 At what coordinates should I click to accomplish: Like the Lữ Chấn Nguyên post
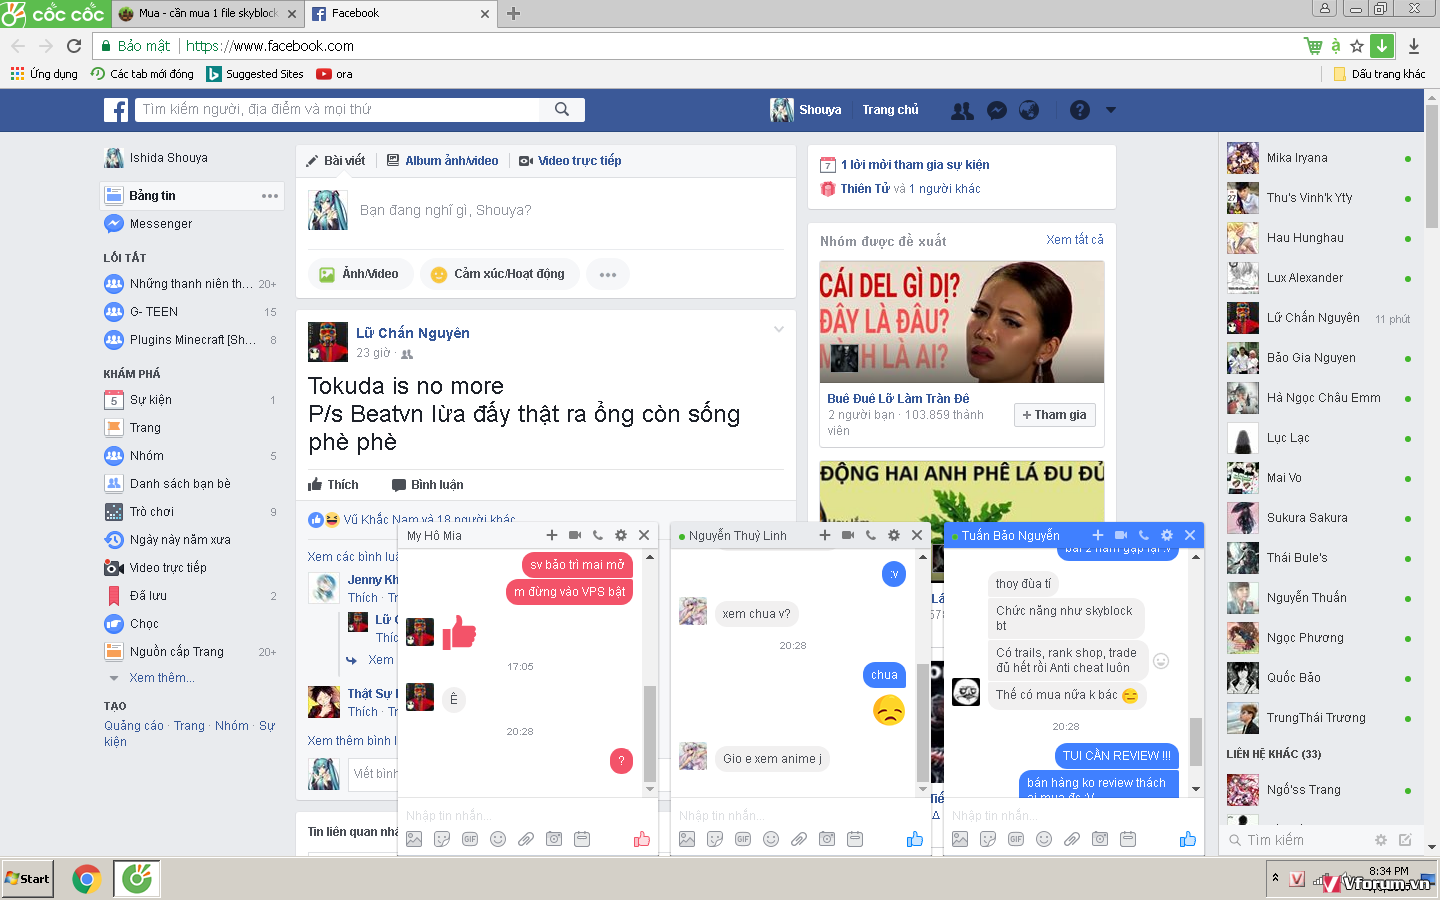coord(333,485)
